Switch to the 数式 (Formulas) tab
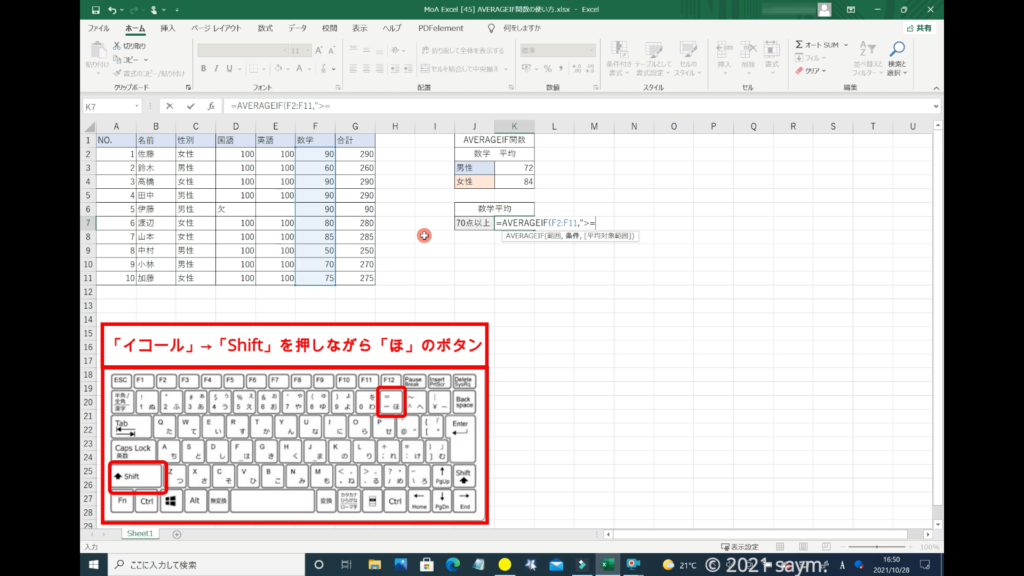The height and width of the screenshot is (576, 1024). click(x=265, y=28)
